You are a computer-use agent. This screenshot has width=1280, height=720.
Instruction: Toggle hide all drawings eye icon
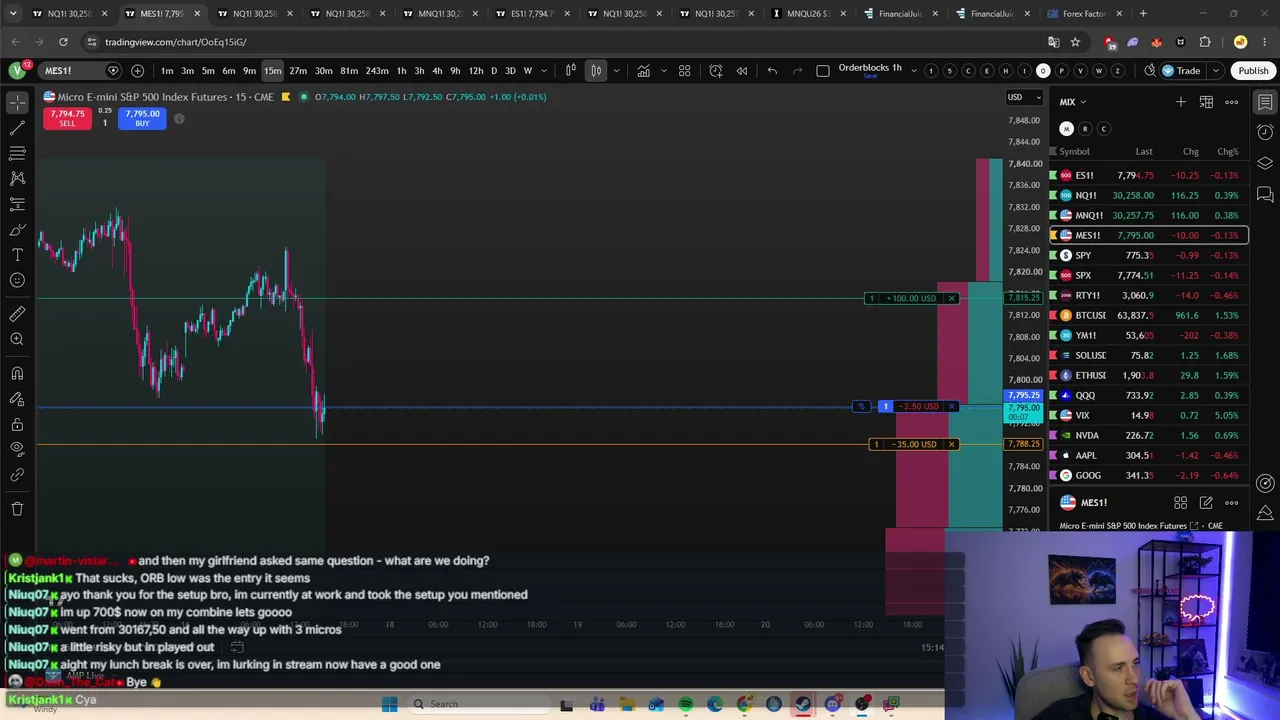17,449
